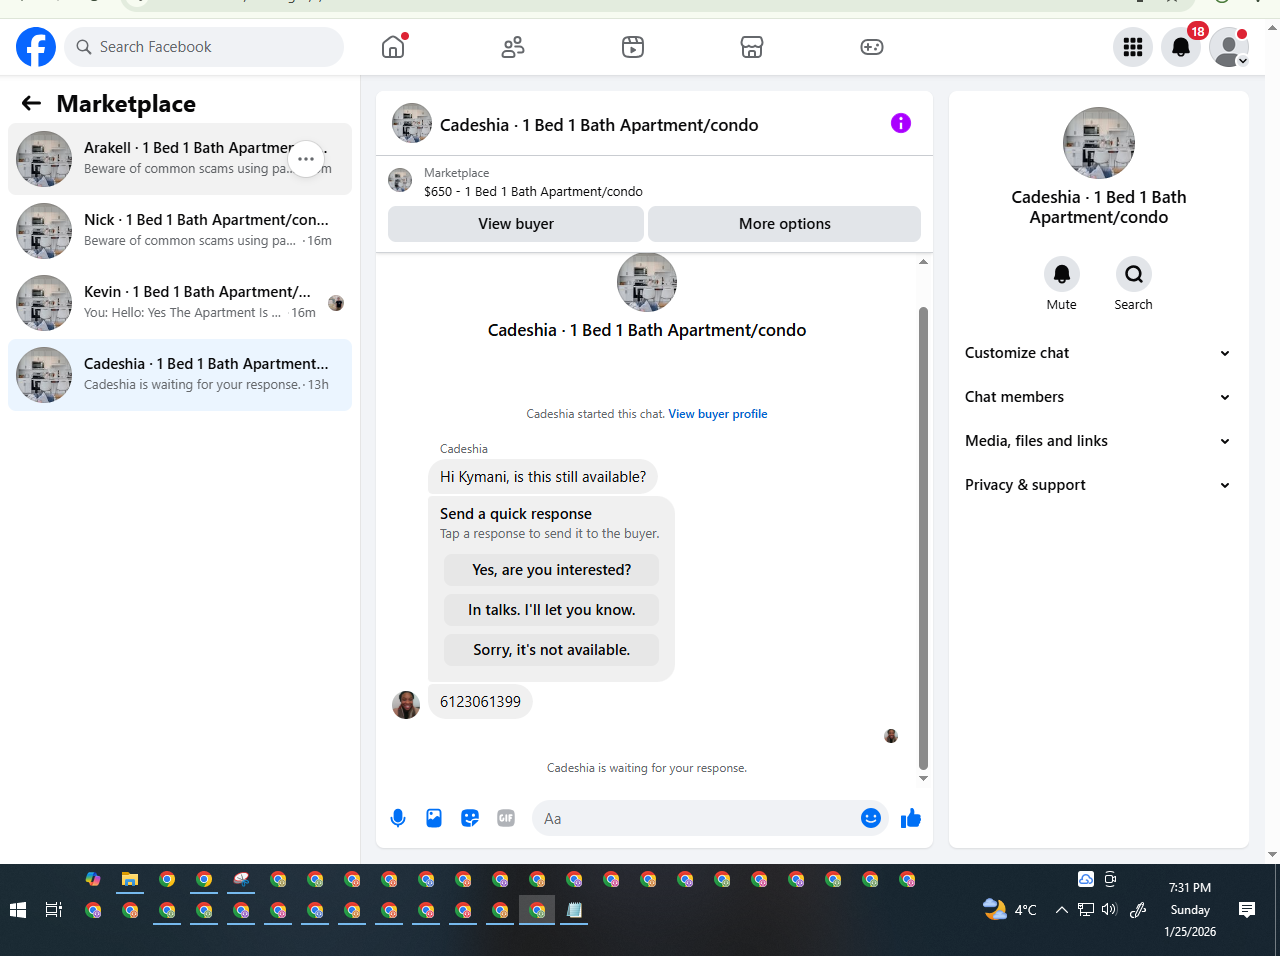
Task: Click the back arrow beside Marketplace
Action: click(31, 103)
